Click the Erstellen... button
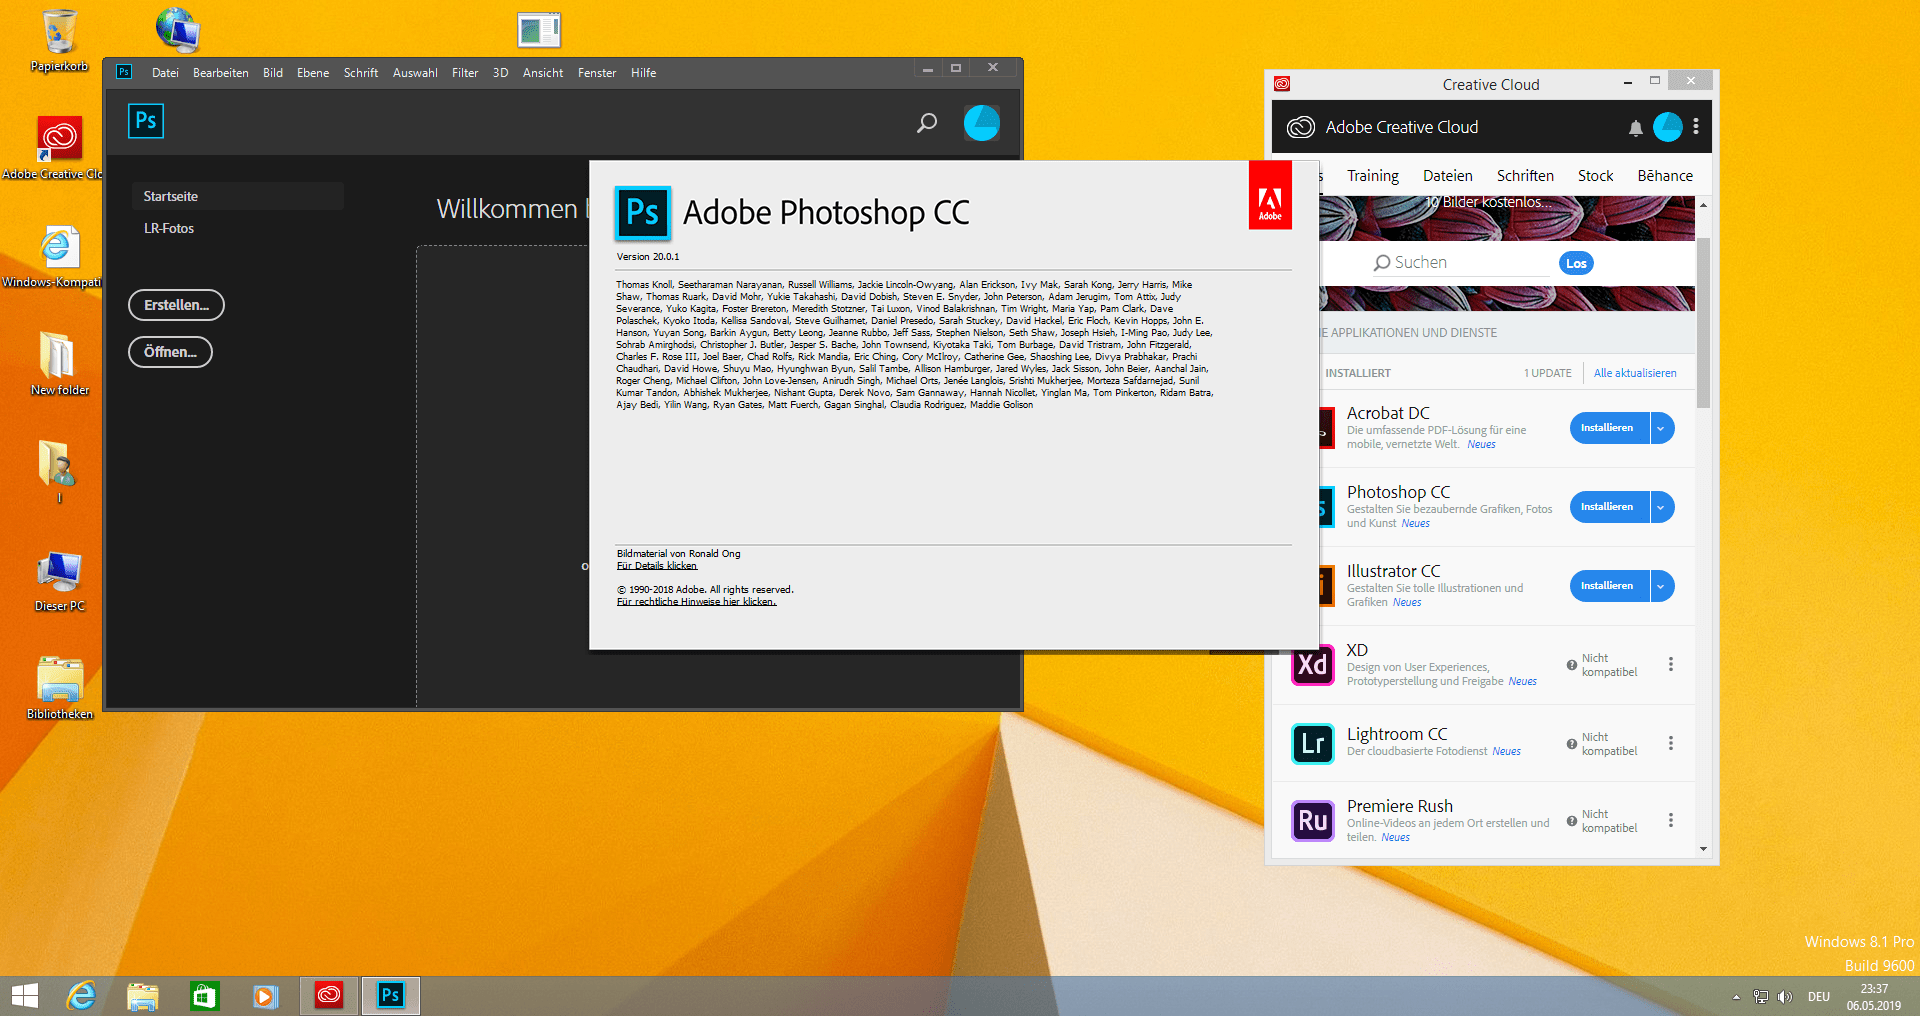Image resolution: width=1920 pixels, height=1016 pixels. 176,305
